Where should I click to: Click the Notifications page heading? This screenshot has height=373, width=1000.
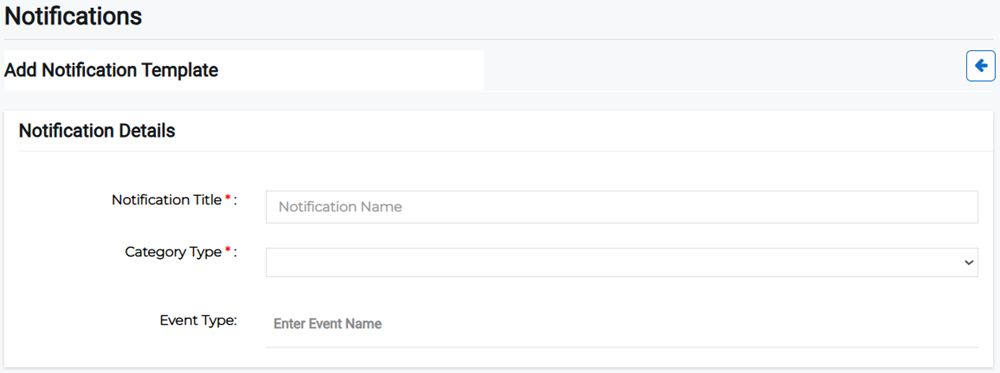coord(73,17)
